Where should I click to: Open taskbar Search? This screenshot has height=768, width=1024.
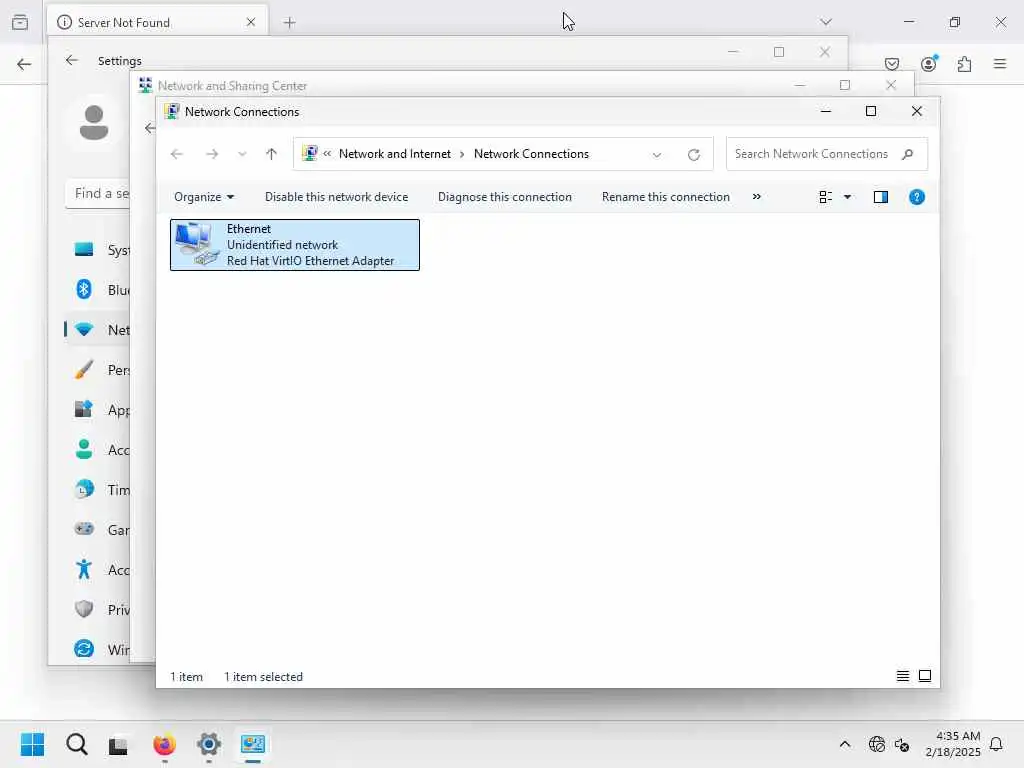click(76, 744)
